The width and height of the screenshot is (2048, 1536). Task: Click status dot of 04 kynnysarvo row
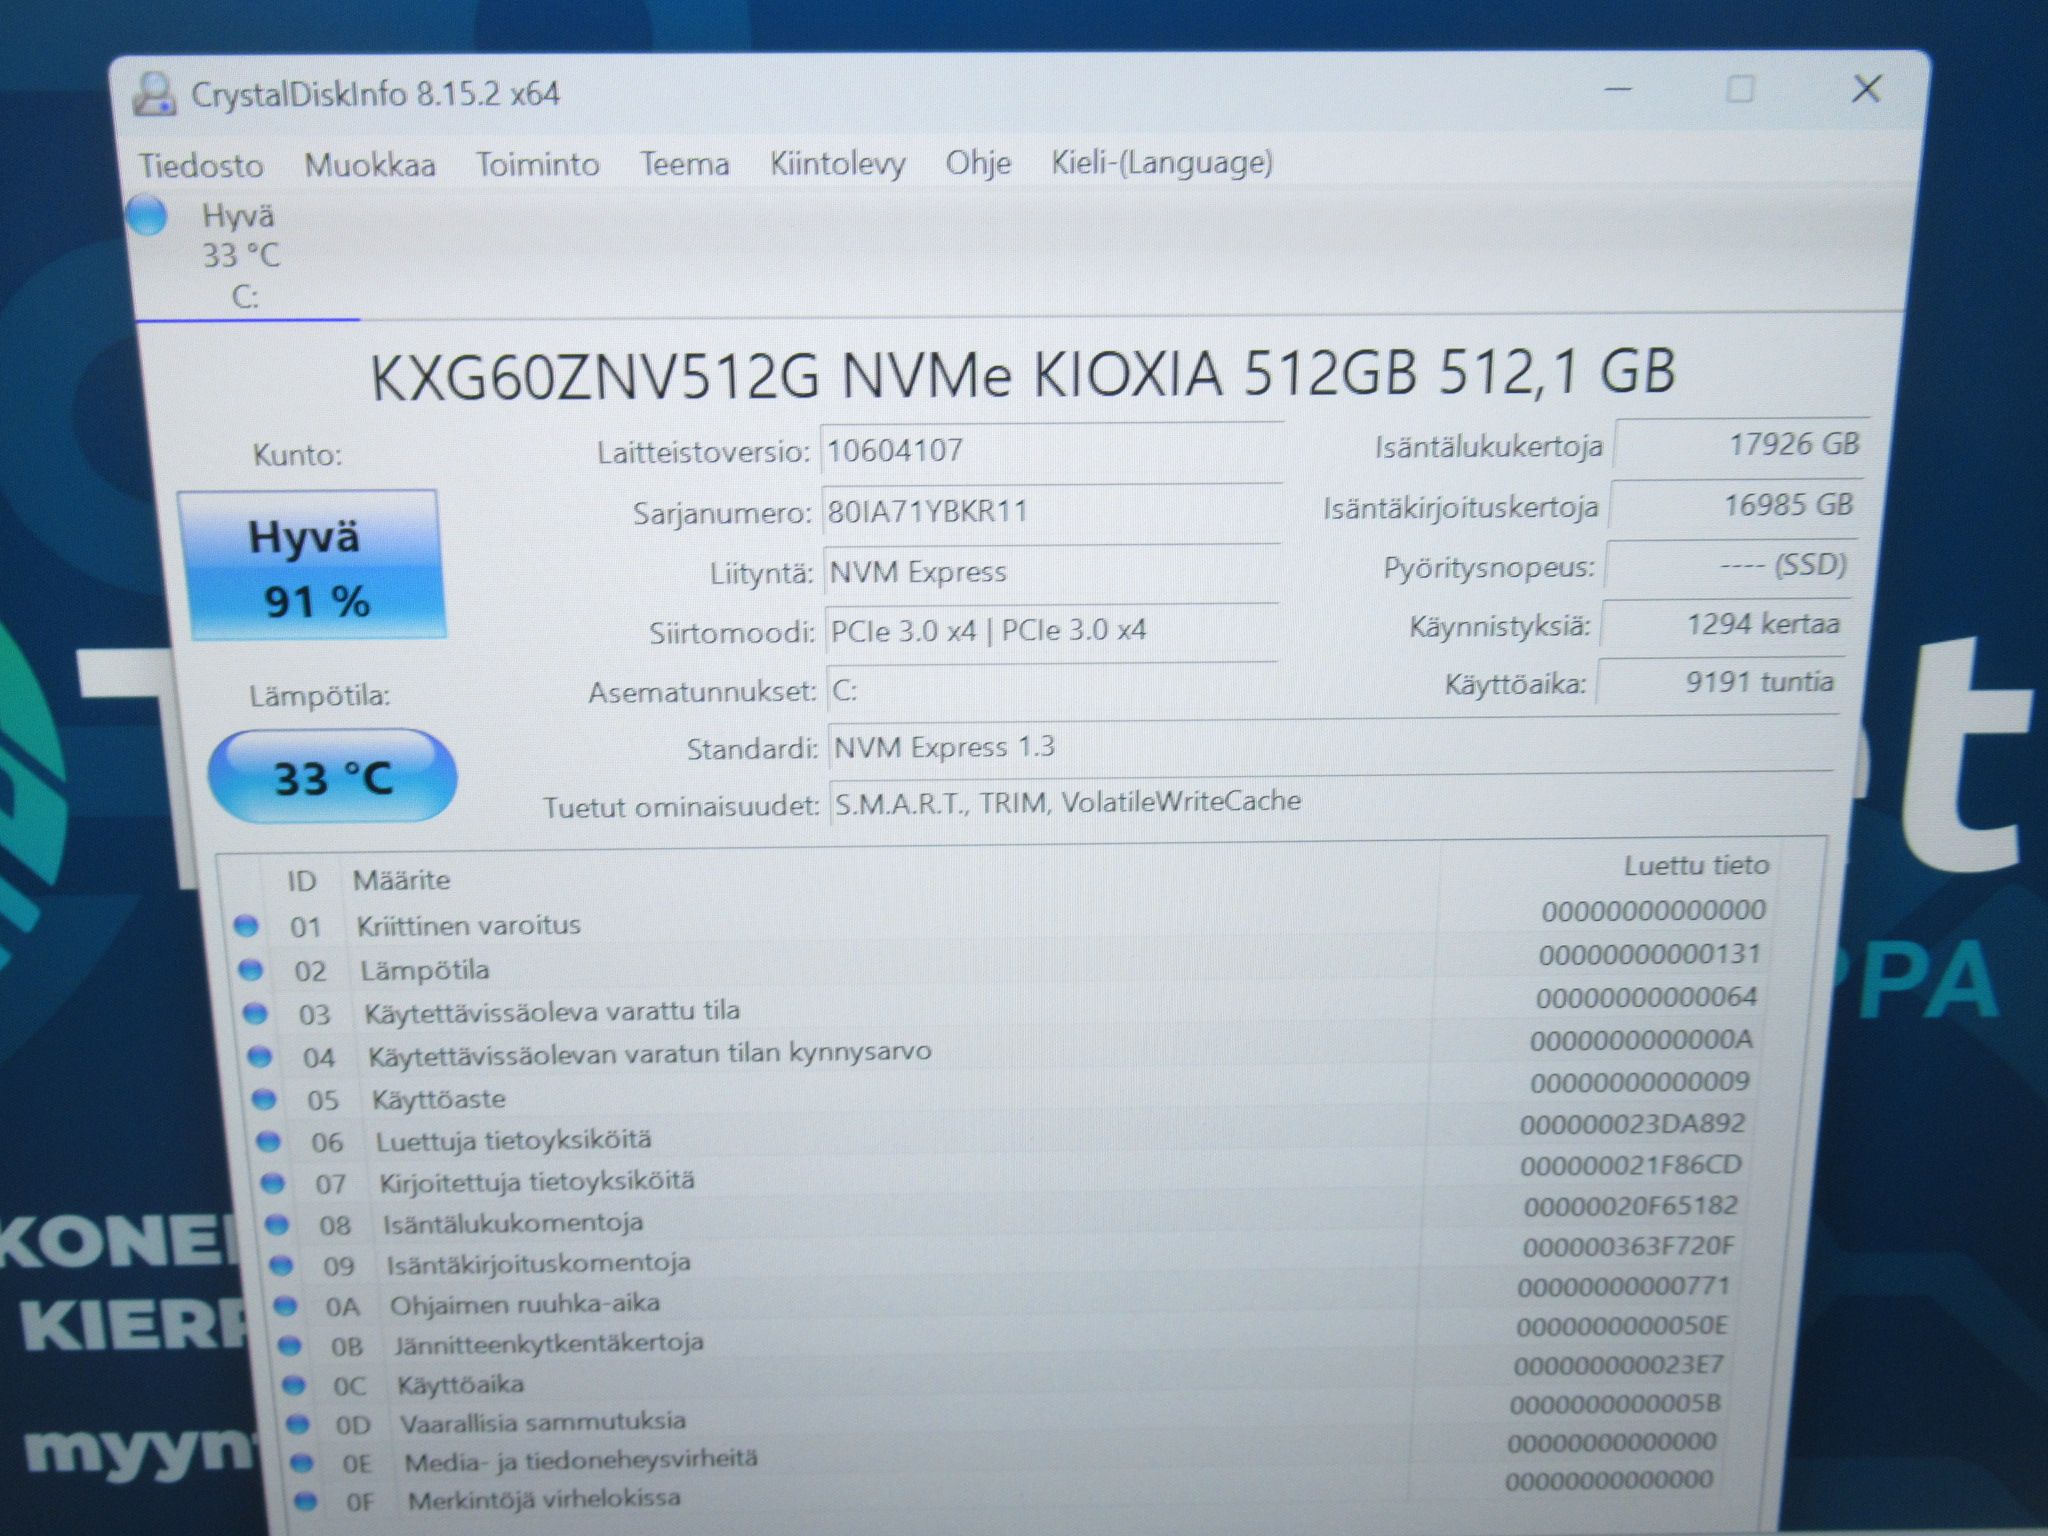click(x=259, y=1056)
